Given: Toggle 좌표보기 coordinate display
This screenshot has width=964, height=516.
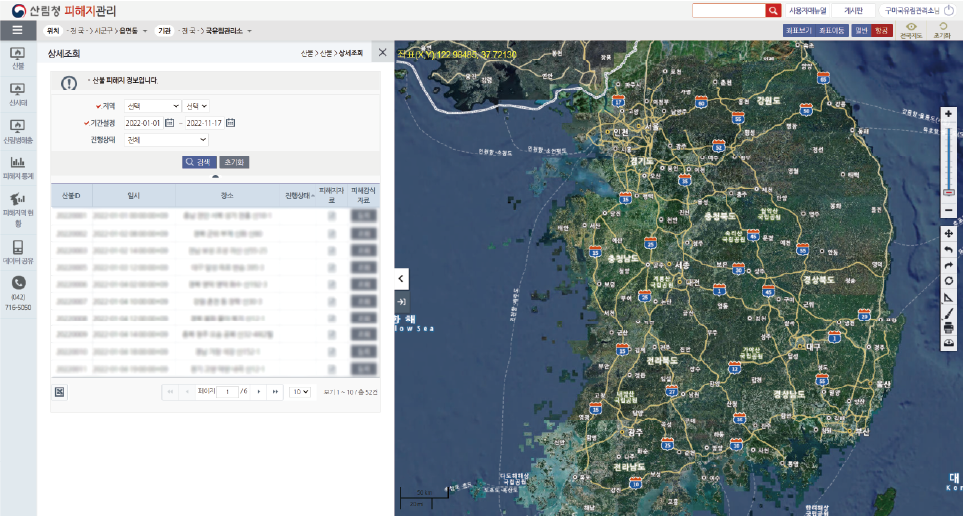Looking at the screenshot, I should pos(799,30).
